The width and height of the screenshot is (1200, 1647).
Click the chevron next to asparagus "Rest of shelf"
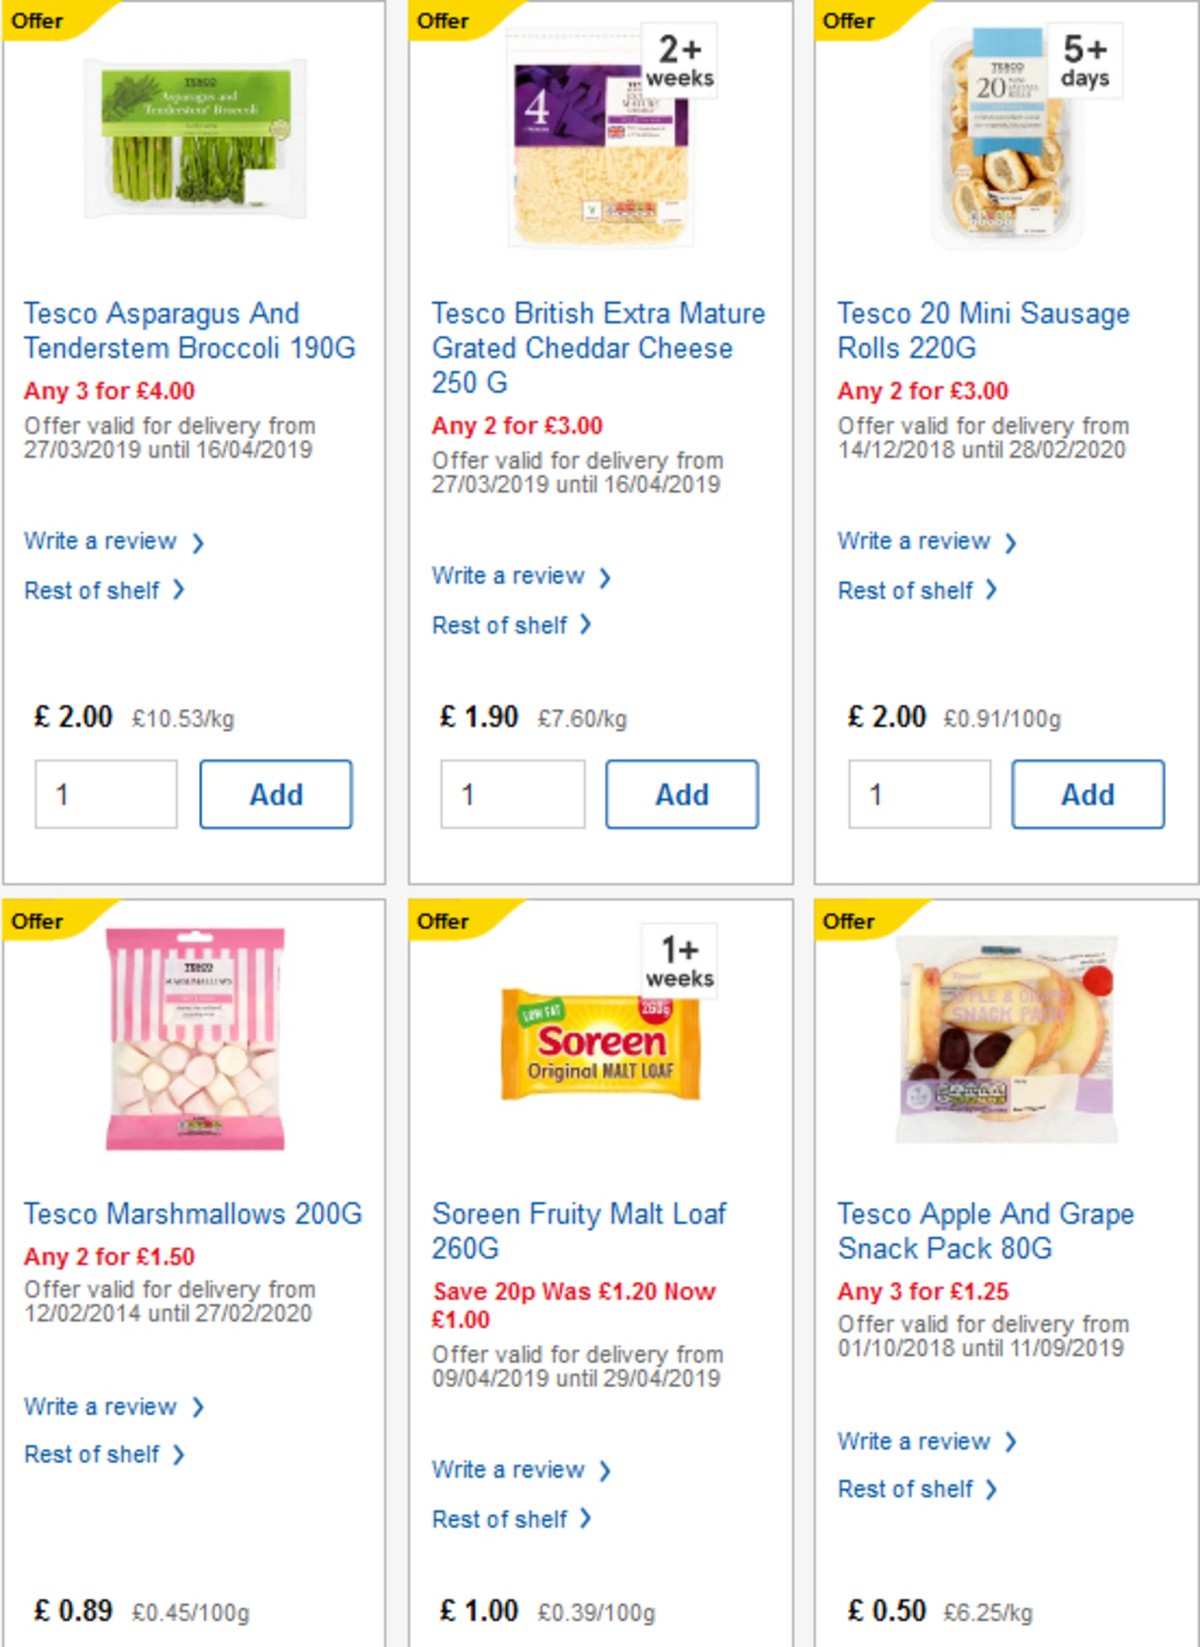pyautogui.click(x=181, y=590)
